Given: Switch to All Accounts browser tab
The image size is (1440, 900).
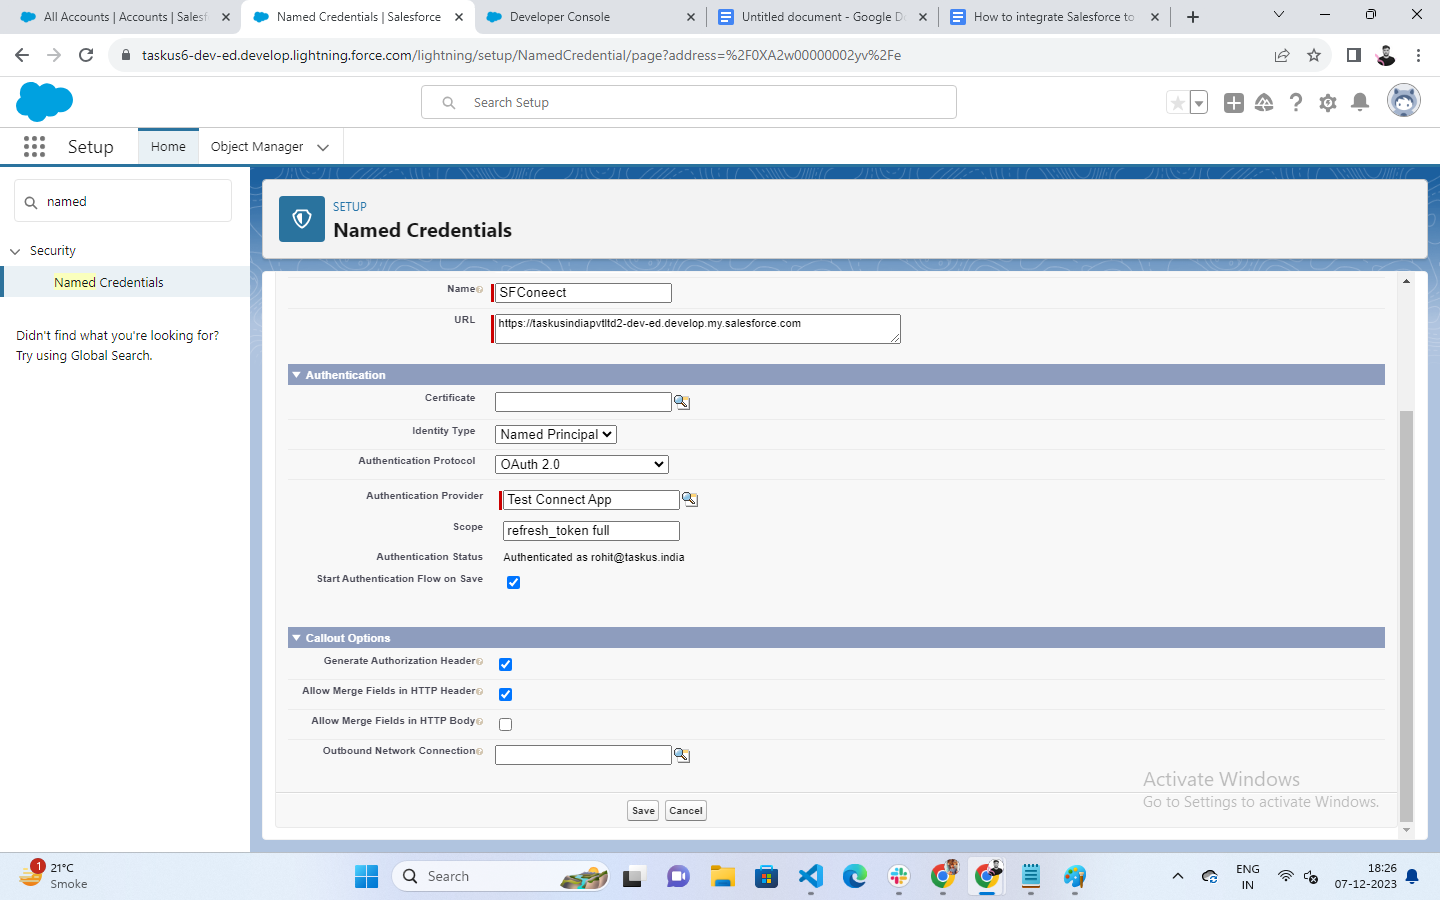Looking at the screenshot, I should click(120, 17).
